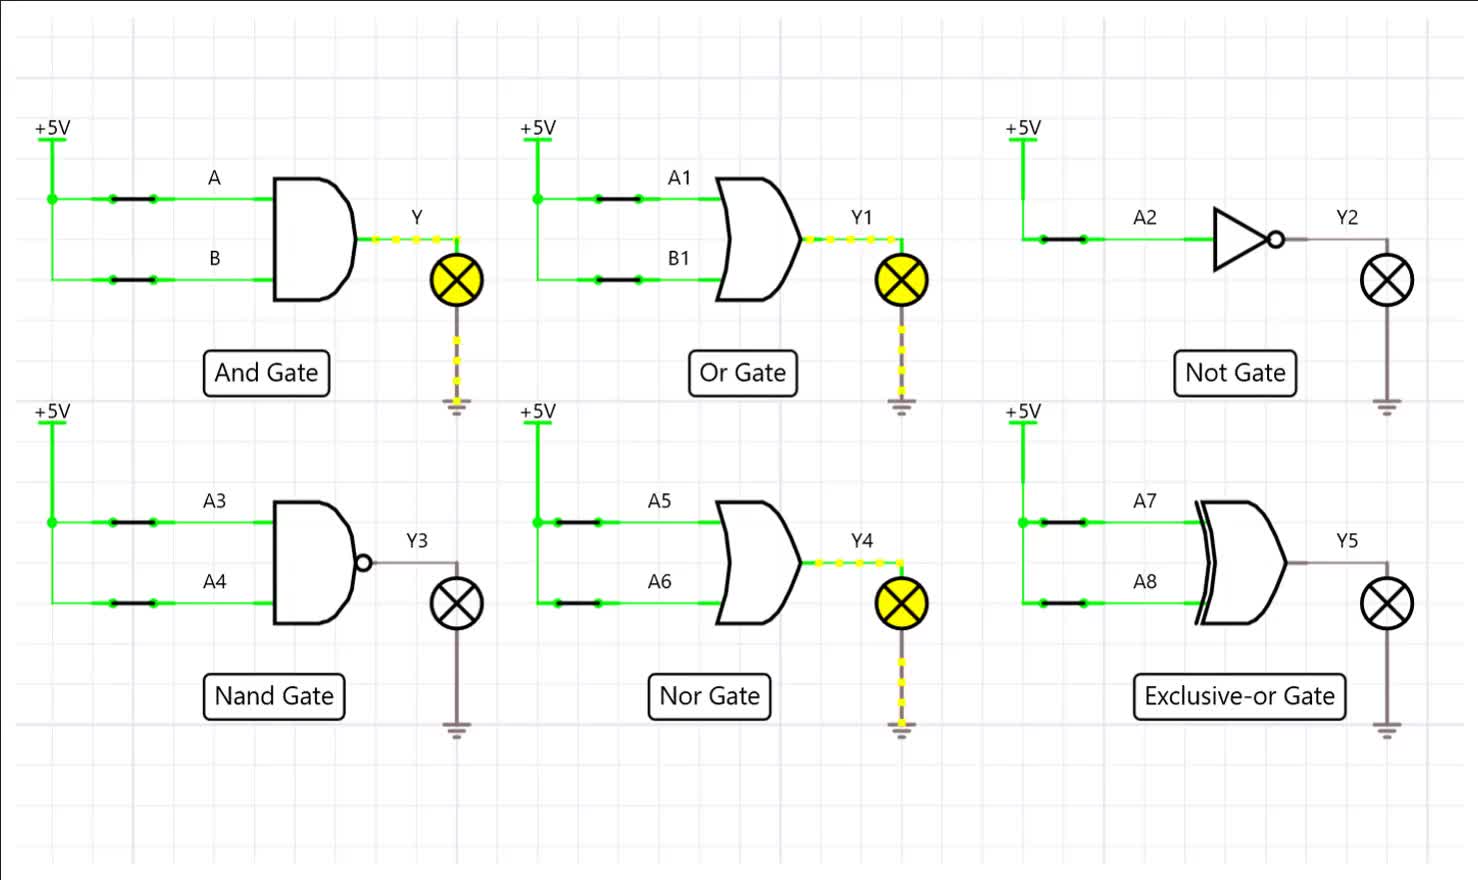Click the output label Y2

coord(1347,217)
